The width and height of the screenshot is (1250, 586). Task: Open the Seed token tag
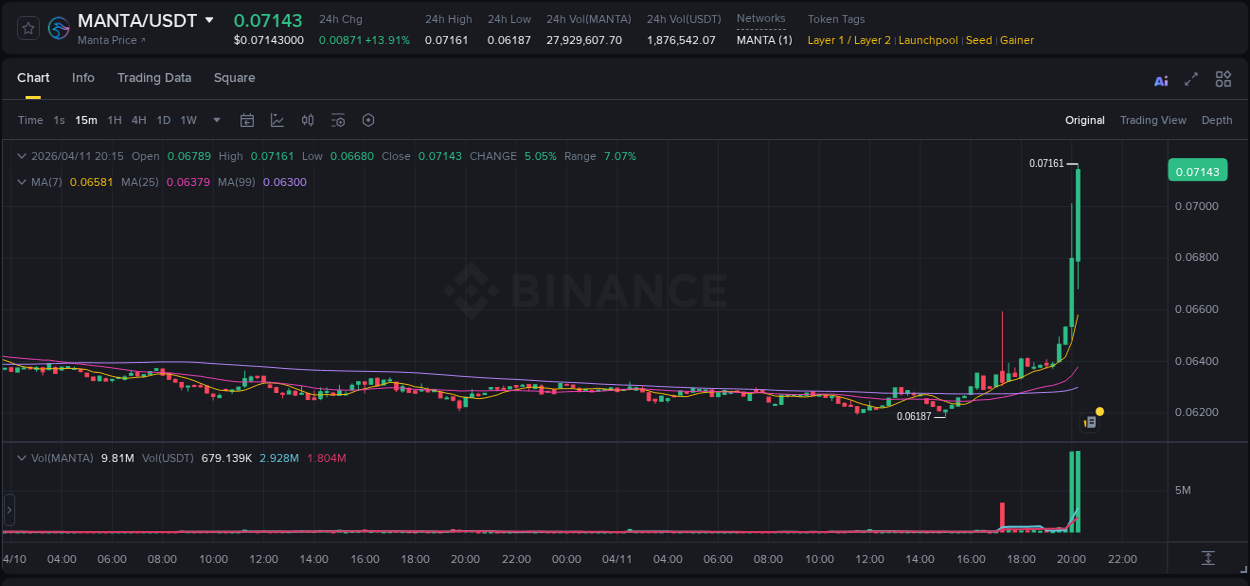[979, 40]
